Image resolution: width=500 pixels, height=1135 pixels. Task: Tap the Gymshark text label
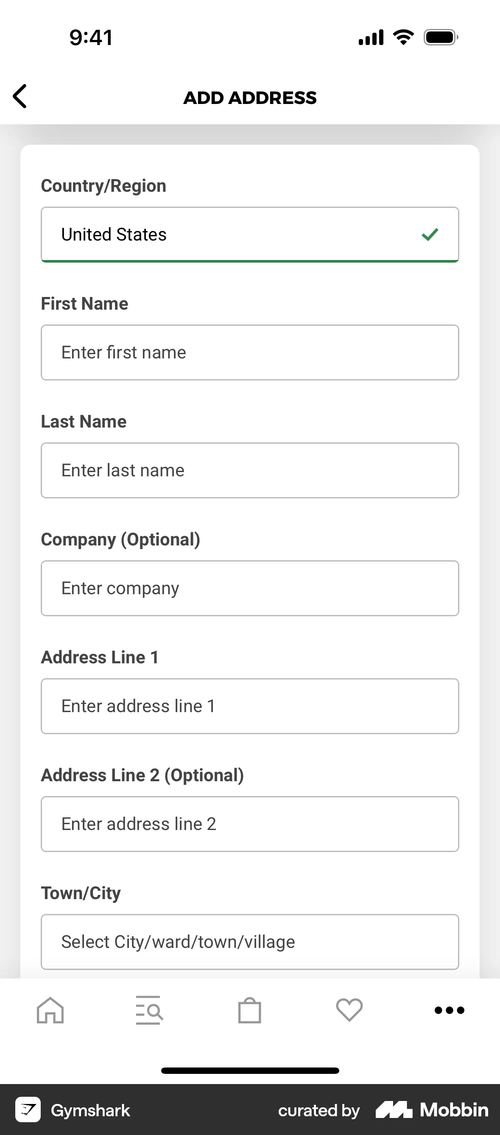[90, 1110]
